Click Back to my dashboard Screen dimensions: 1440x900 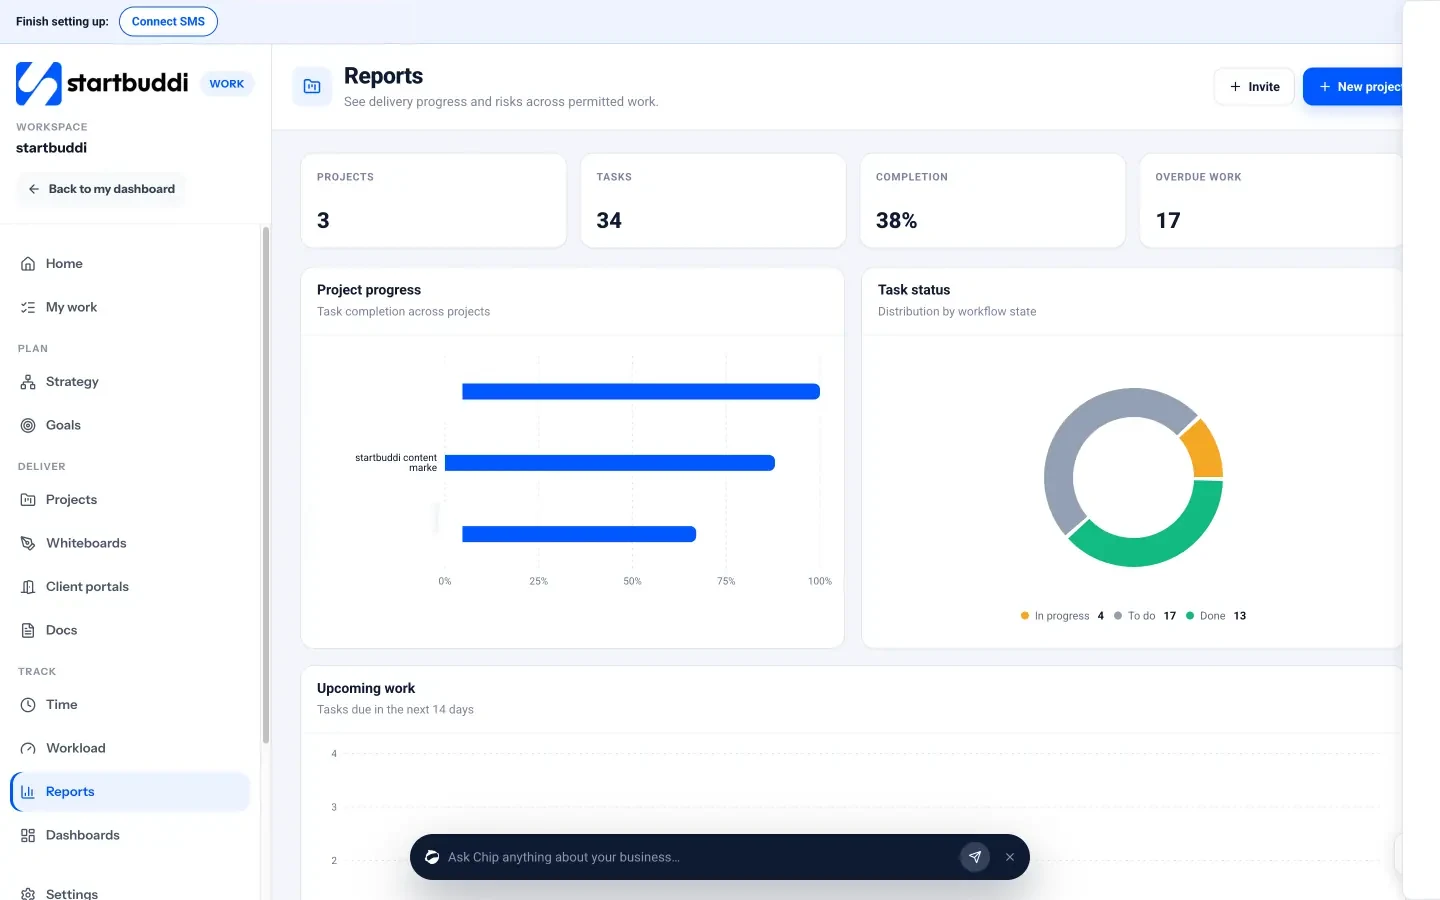point(101,189)
